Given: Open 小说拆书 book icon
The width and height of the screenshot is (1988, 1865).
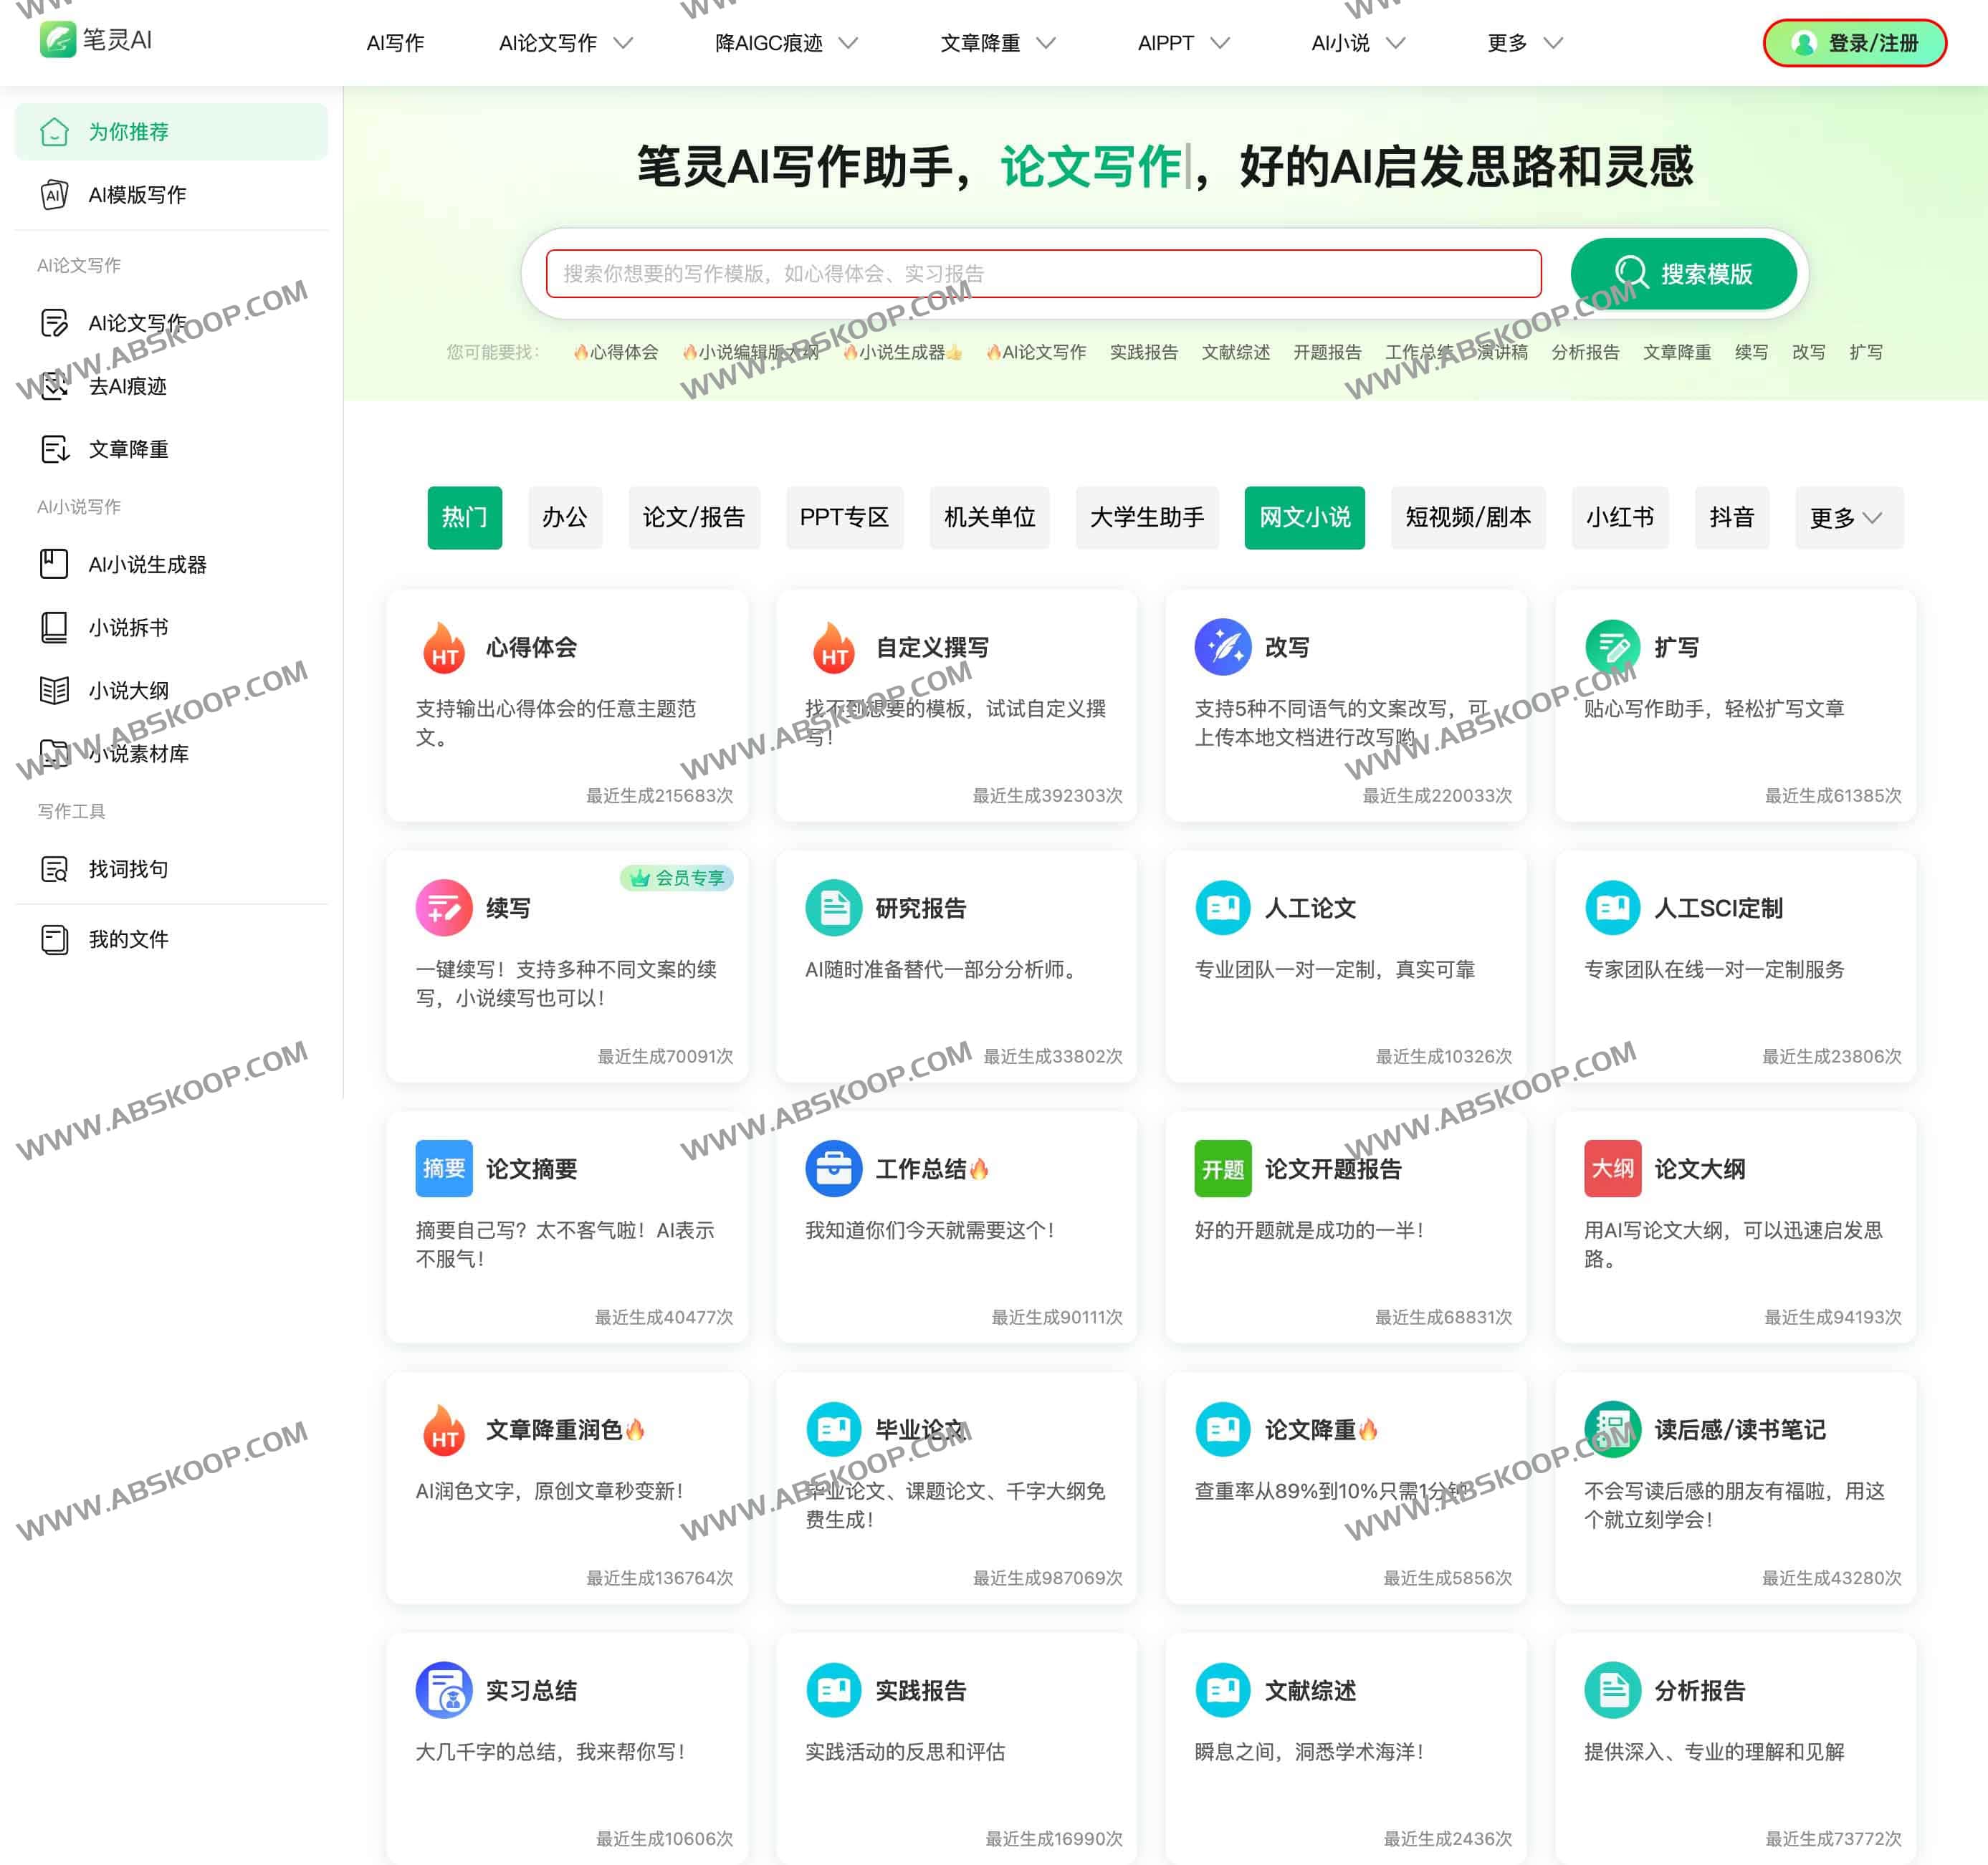Looking at the screenshot, I should click(54, 627).
